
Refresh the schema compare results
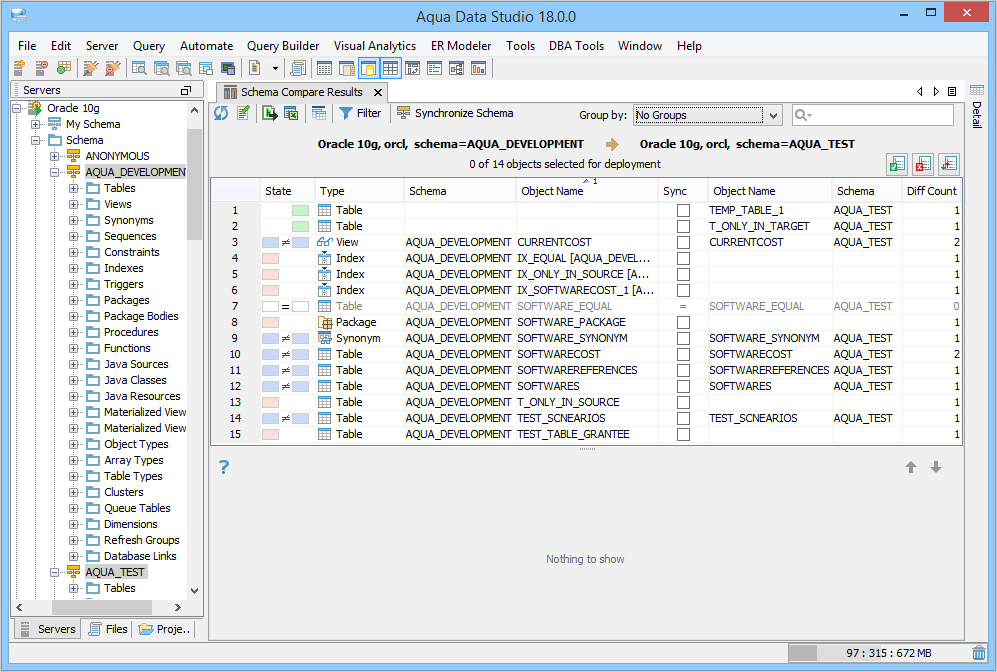221,113
